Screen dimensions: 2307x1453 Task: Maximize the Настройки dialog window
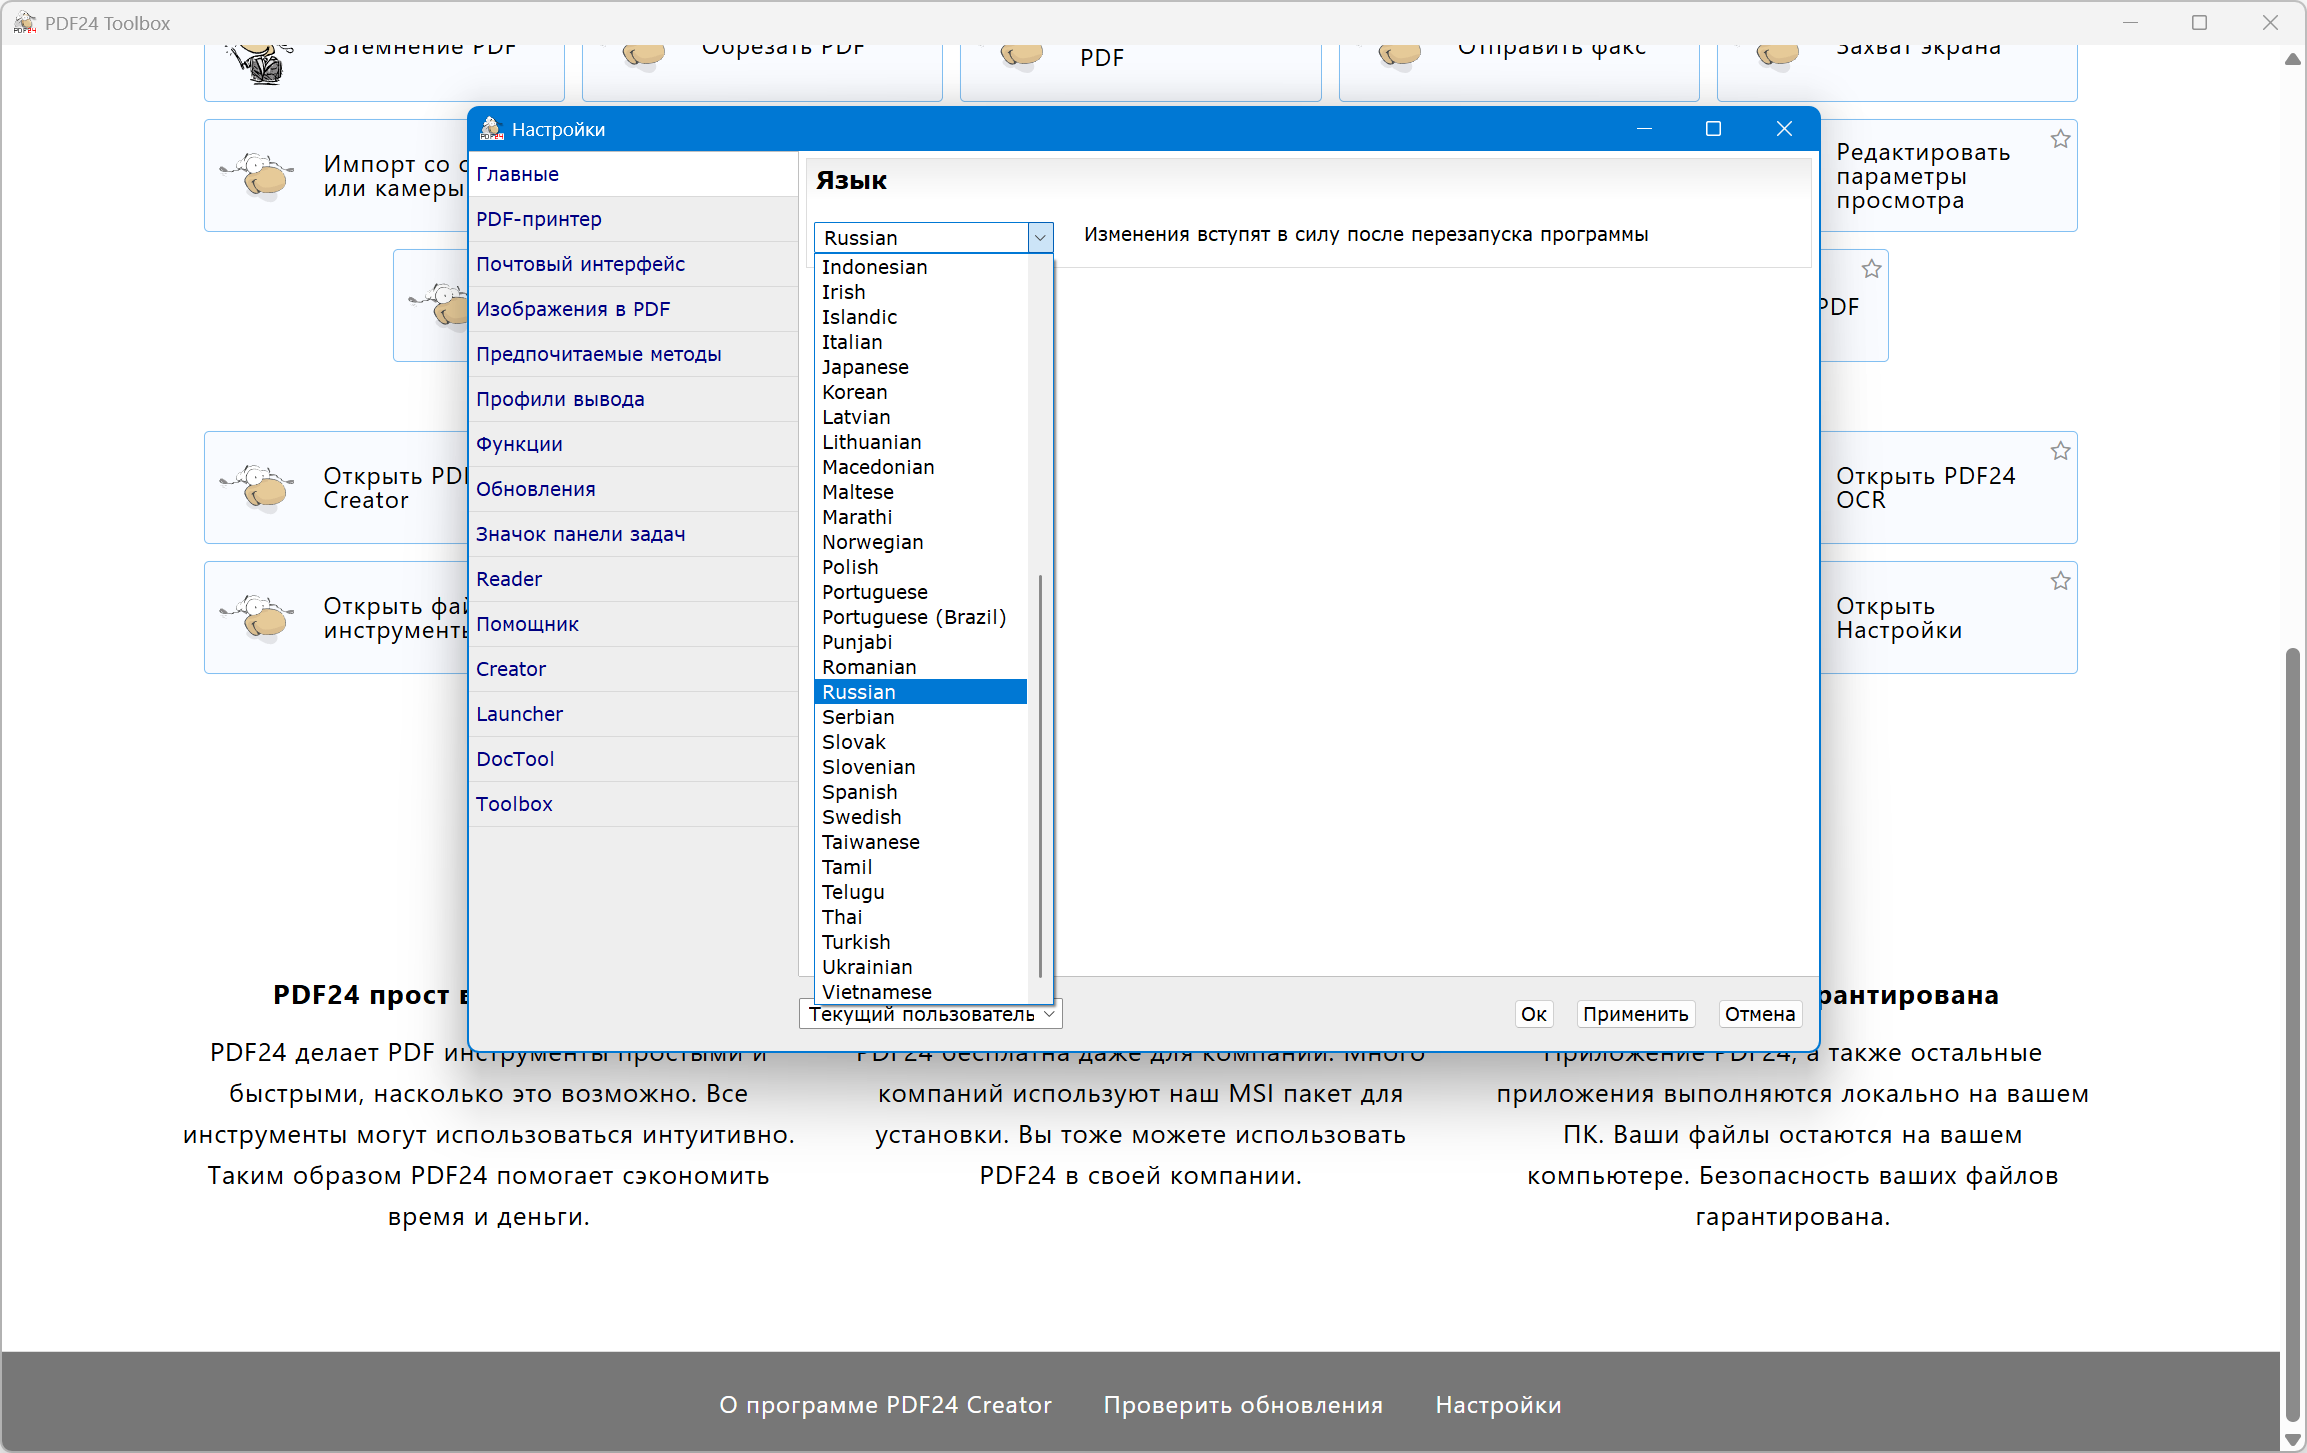(x=1713, y=129)
